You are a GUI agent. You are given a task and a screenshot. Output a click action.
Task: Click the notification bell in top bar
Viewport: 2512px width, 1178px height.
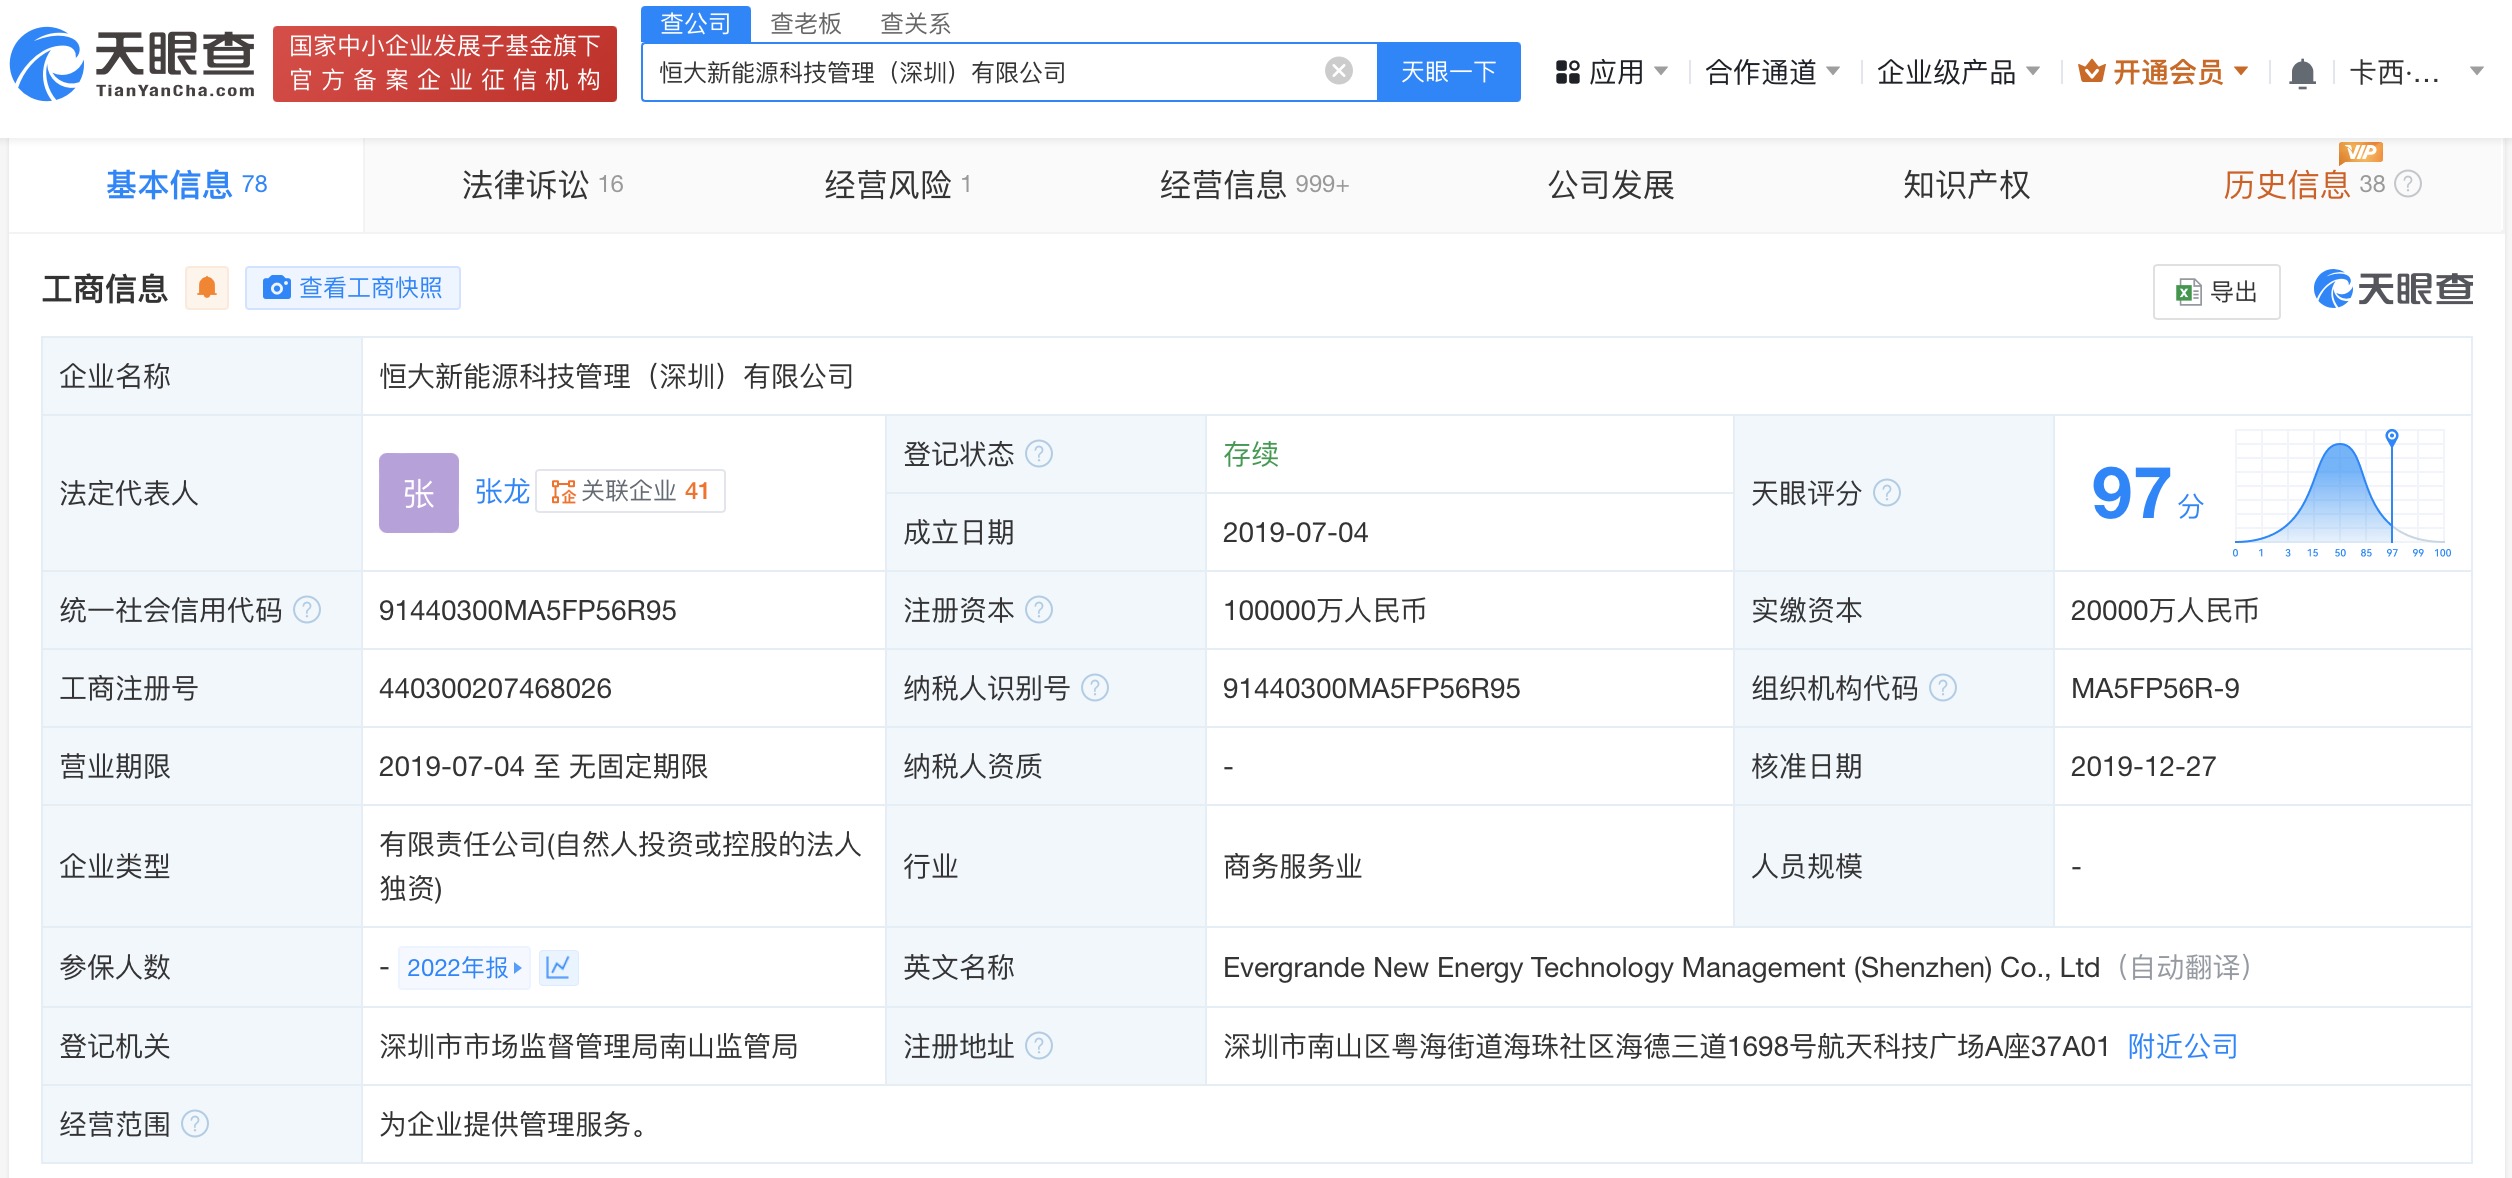[x=2302, y=73]
